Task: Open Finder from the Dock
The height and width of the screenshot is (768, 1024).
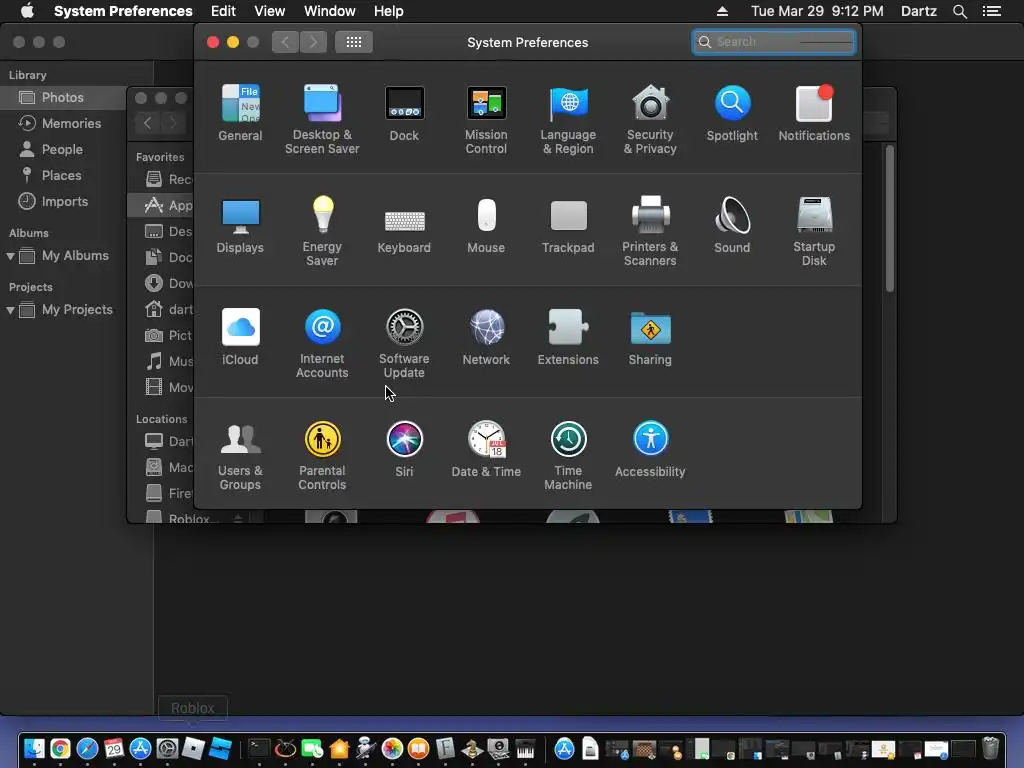Action: click(33, 748)
